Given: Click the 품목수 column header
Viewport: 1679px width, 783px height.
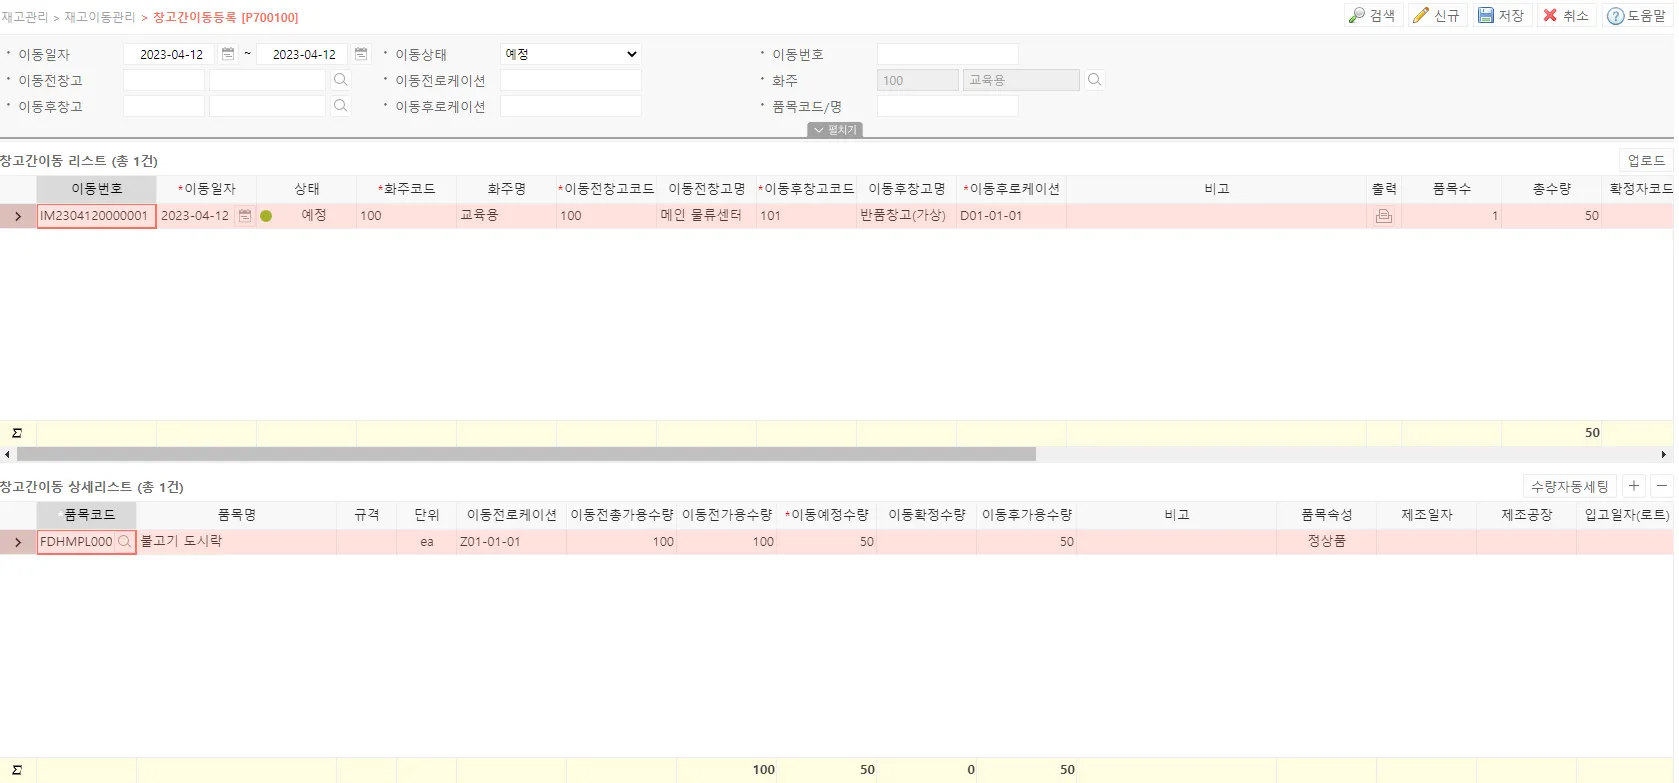Looking at the screenshot, I should click(1451, 189).
